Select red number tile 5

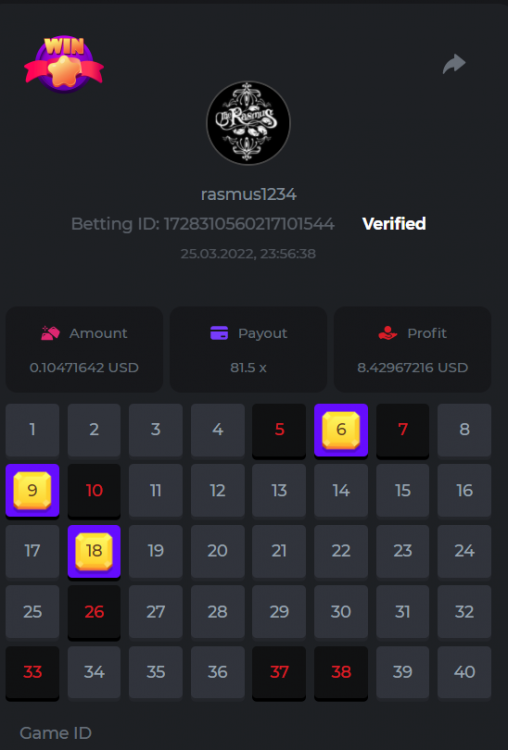(279, 430)
